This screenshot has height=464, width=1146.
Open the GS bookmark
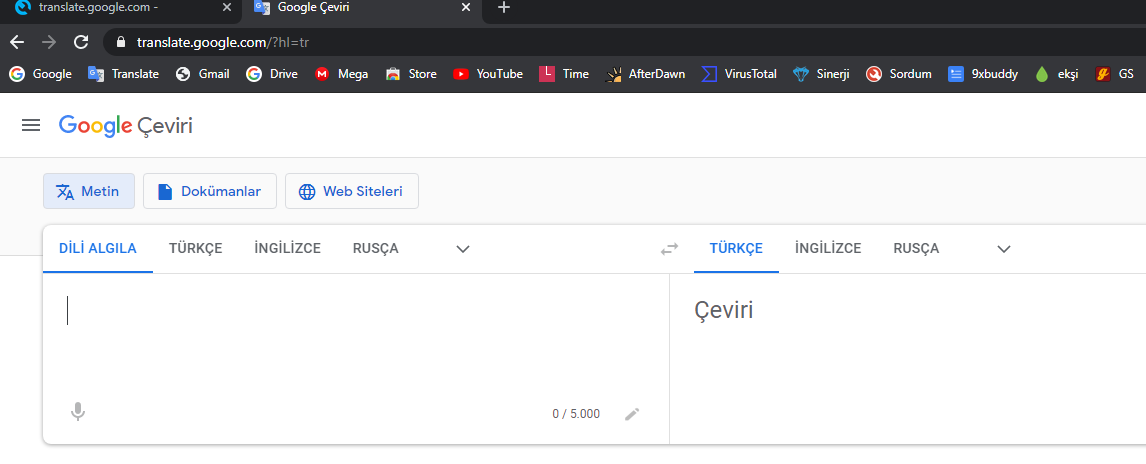[x=1115, y=74]
